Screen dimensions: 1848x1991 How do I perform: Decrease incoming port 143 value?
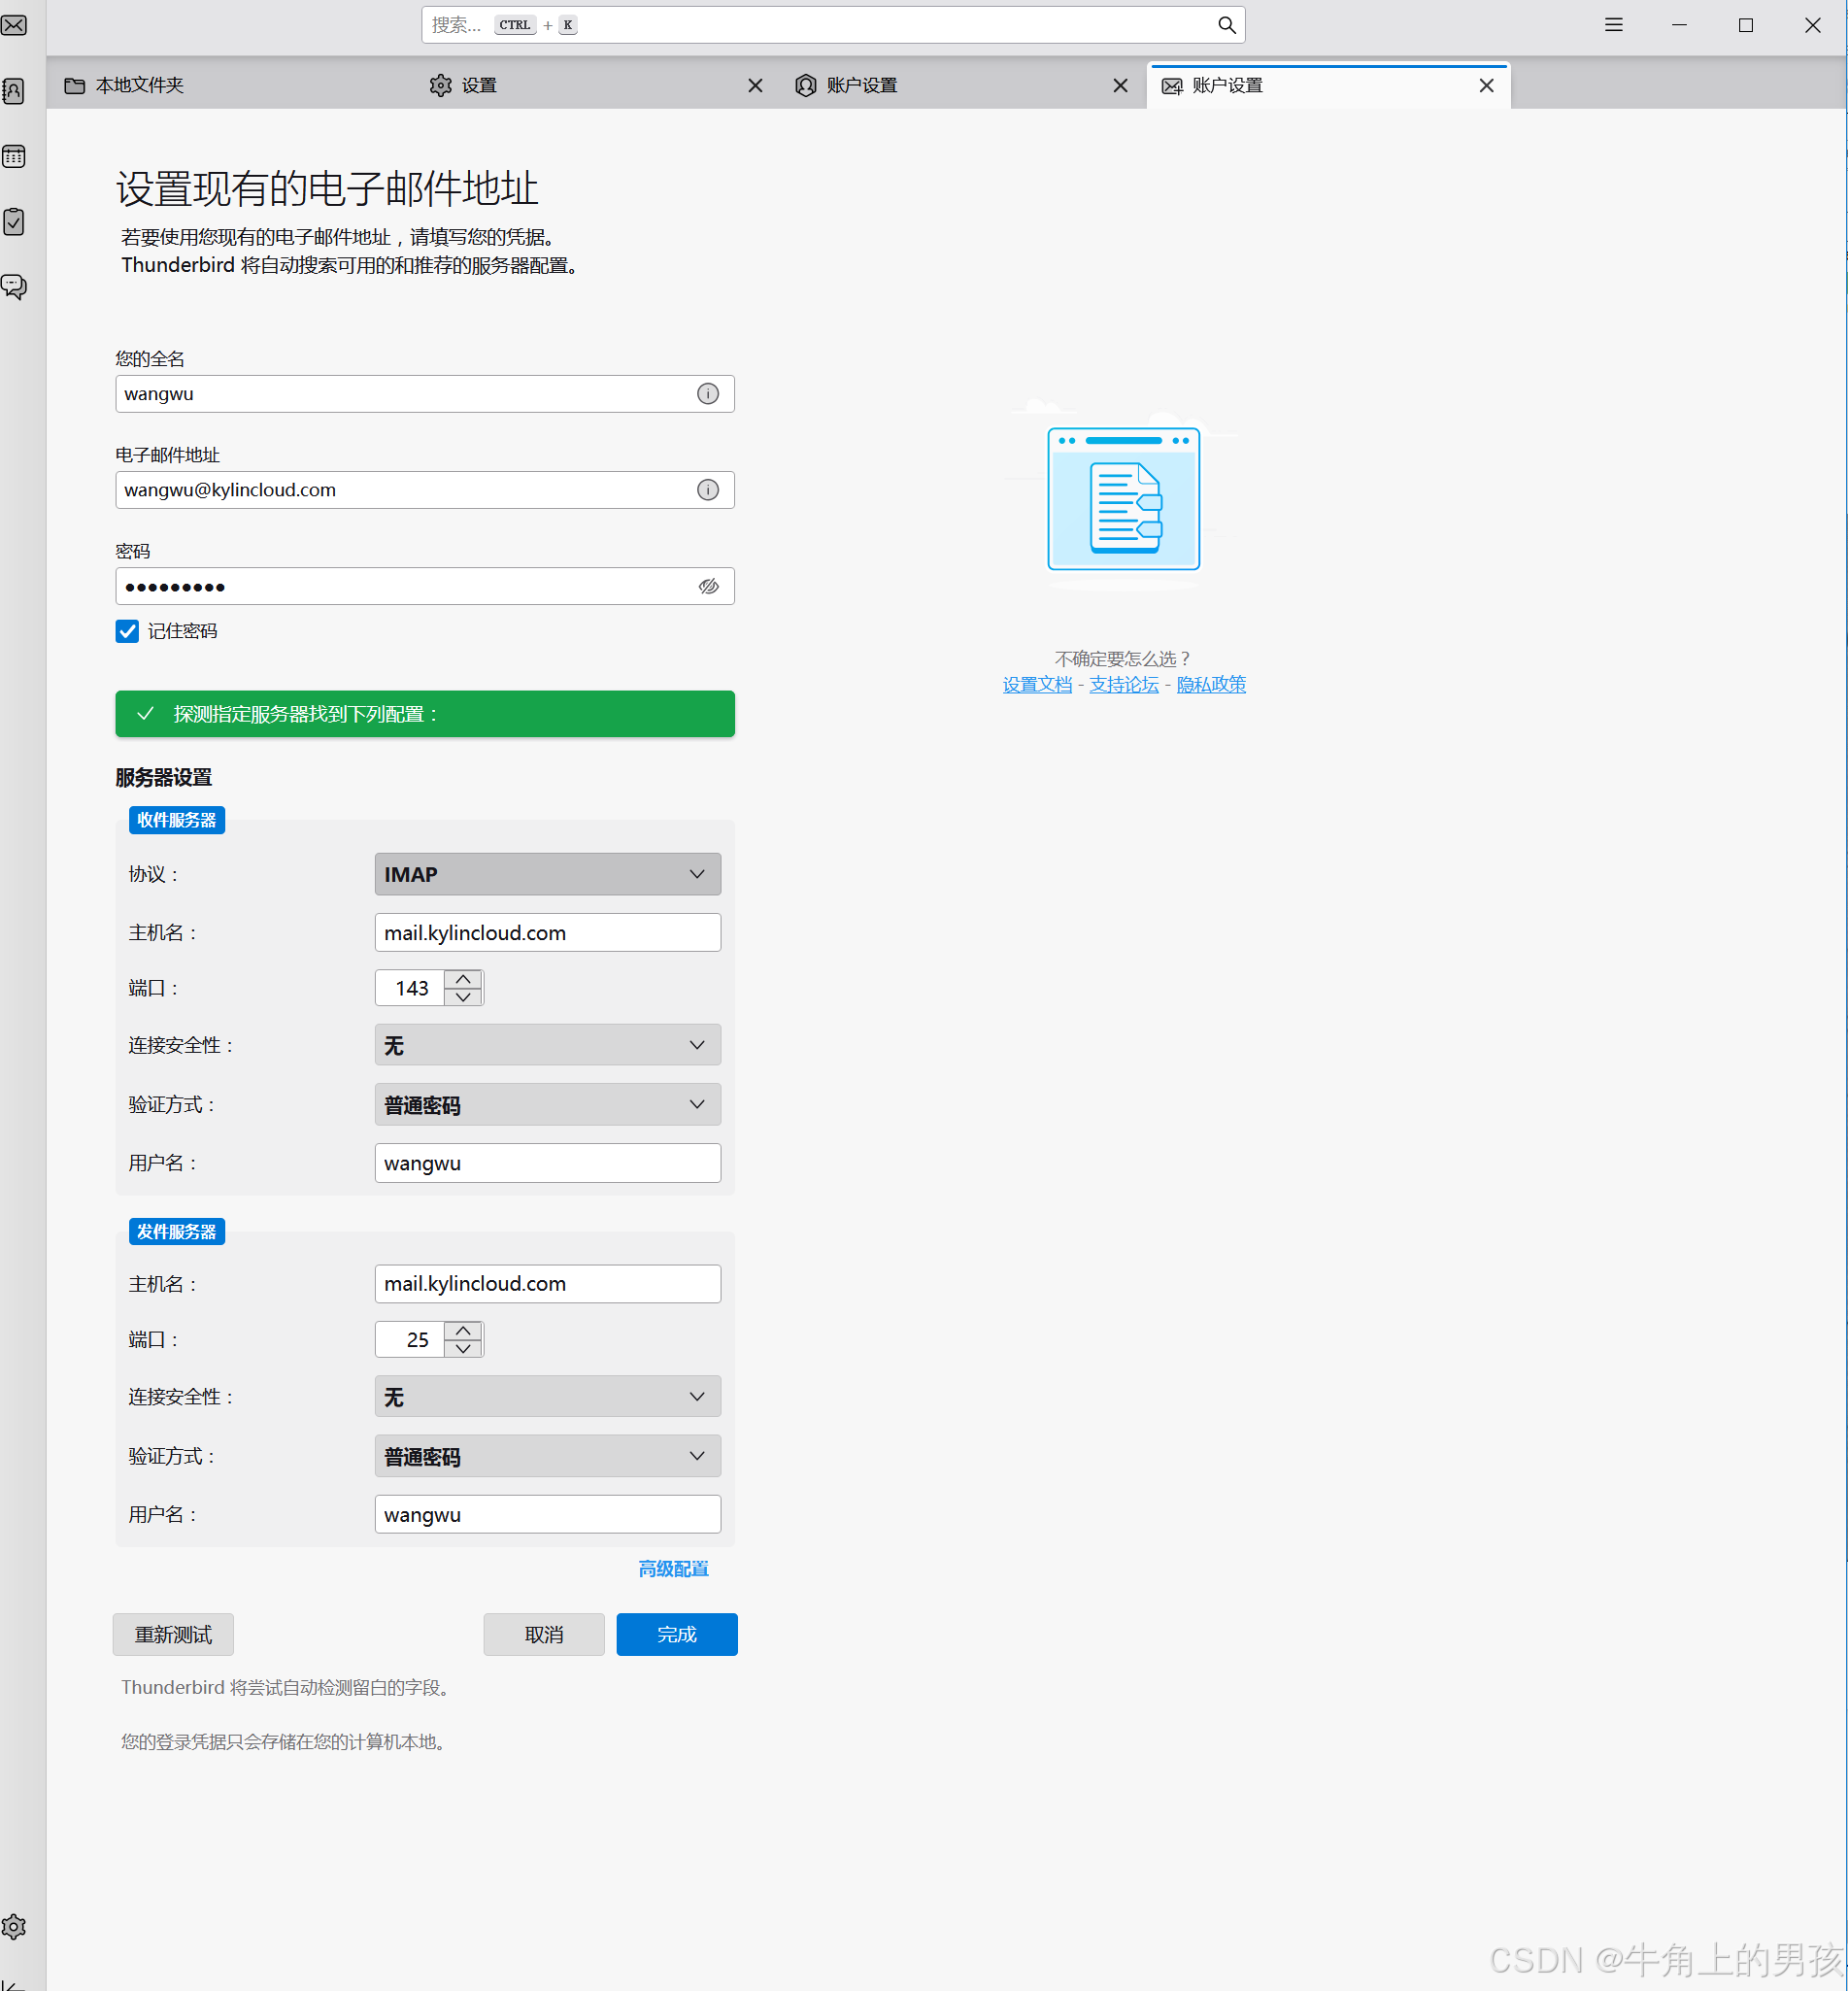[463, 997]
